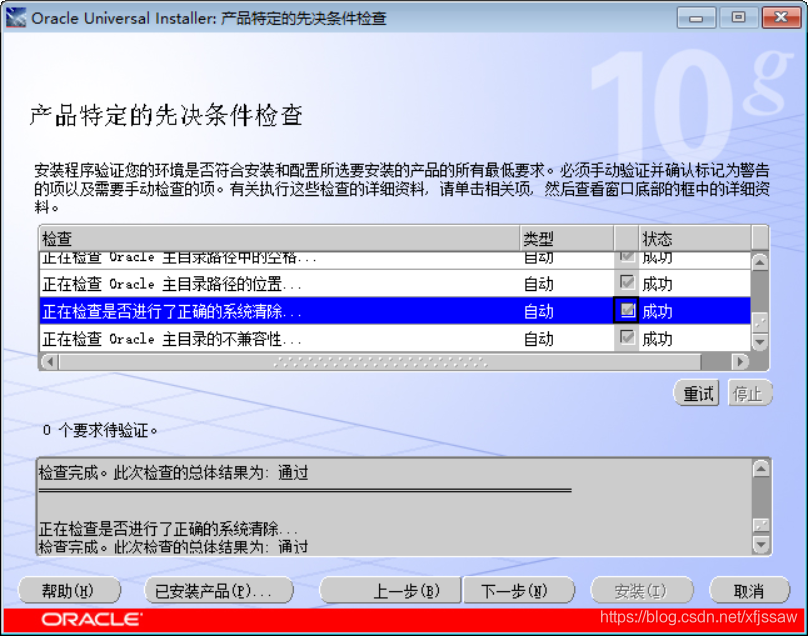Toggle checkbox for Oracle 主目录的不兼容性 check
808x636 pixels.
[x=627, y=338]
